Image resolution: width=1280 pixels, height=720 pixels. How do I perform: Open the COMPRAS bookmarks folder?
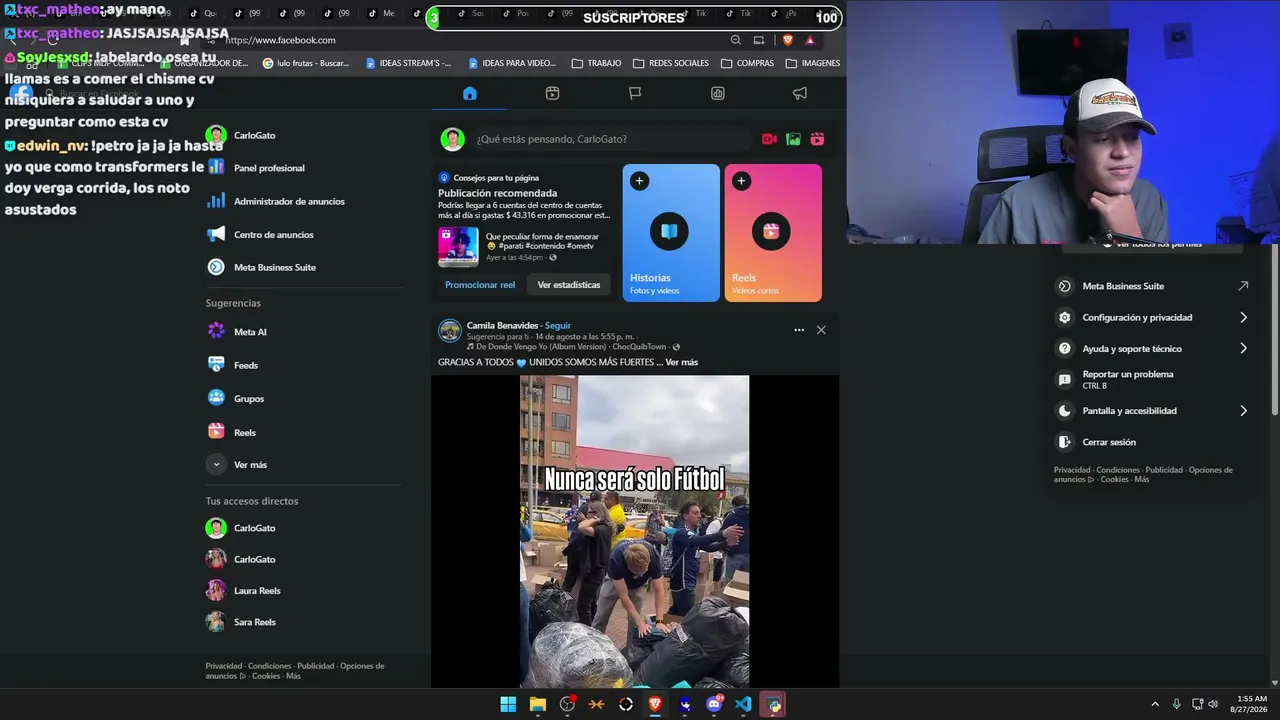point(747,63)
